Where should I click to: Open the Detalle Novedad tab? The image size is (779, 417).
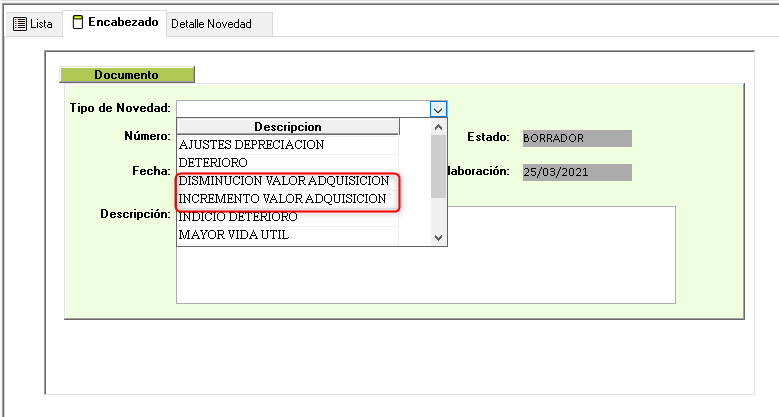(x=211, y=23)
